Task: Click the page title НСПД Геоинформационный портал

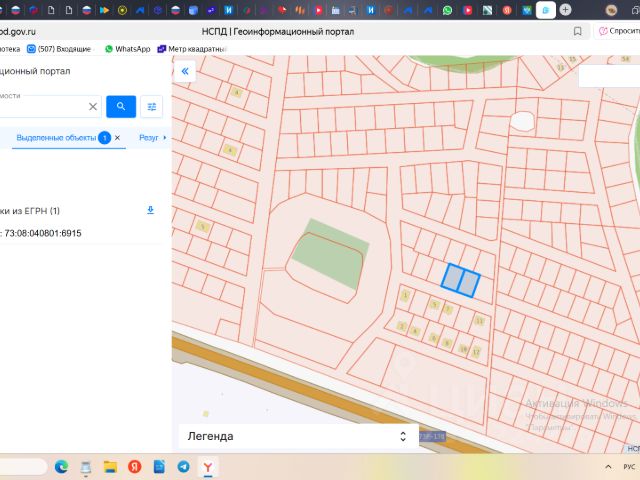Action: coord(278,31)
